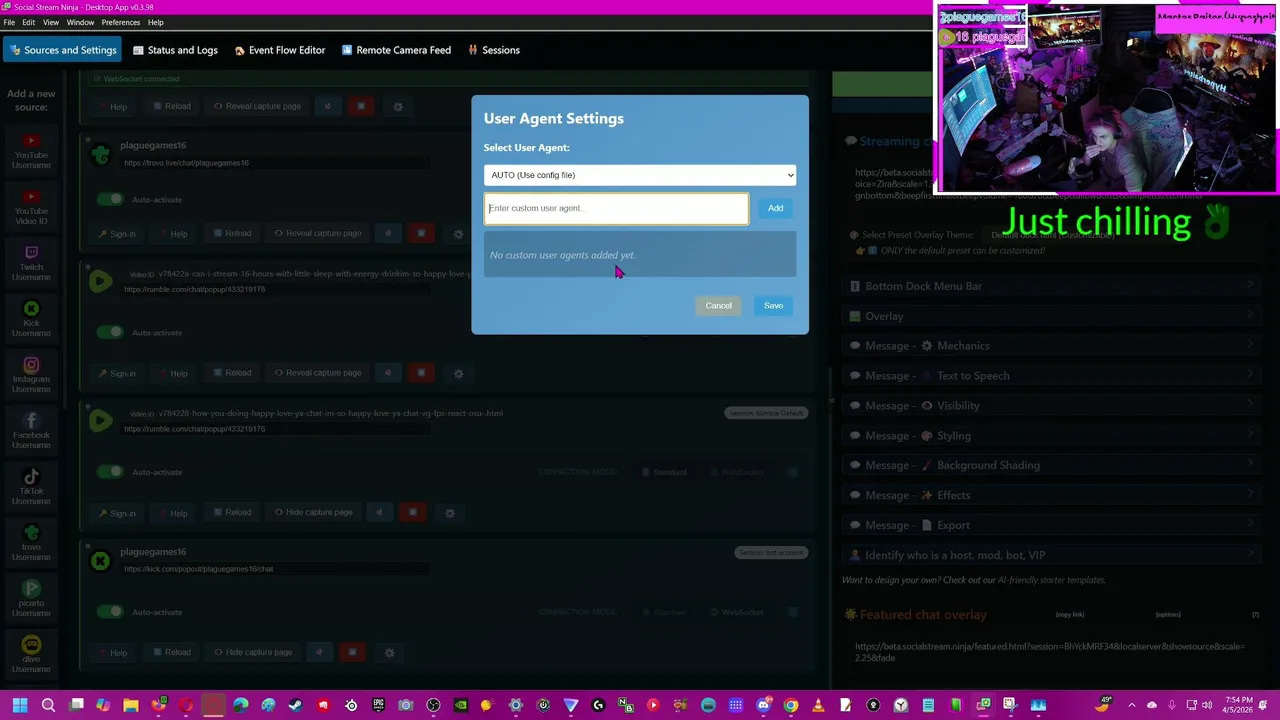
Task: Open Discord from the taskbar
Action: pos(764,706)
